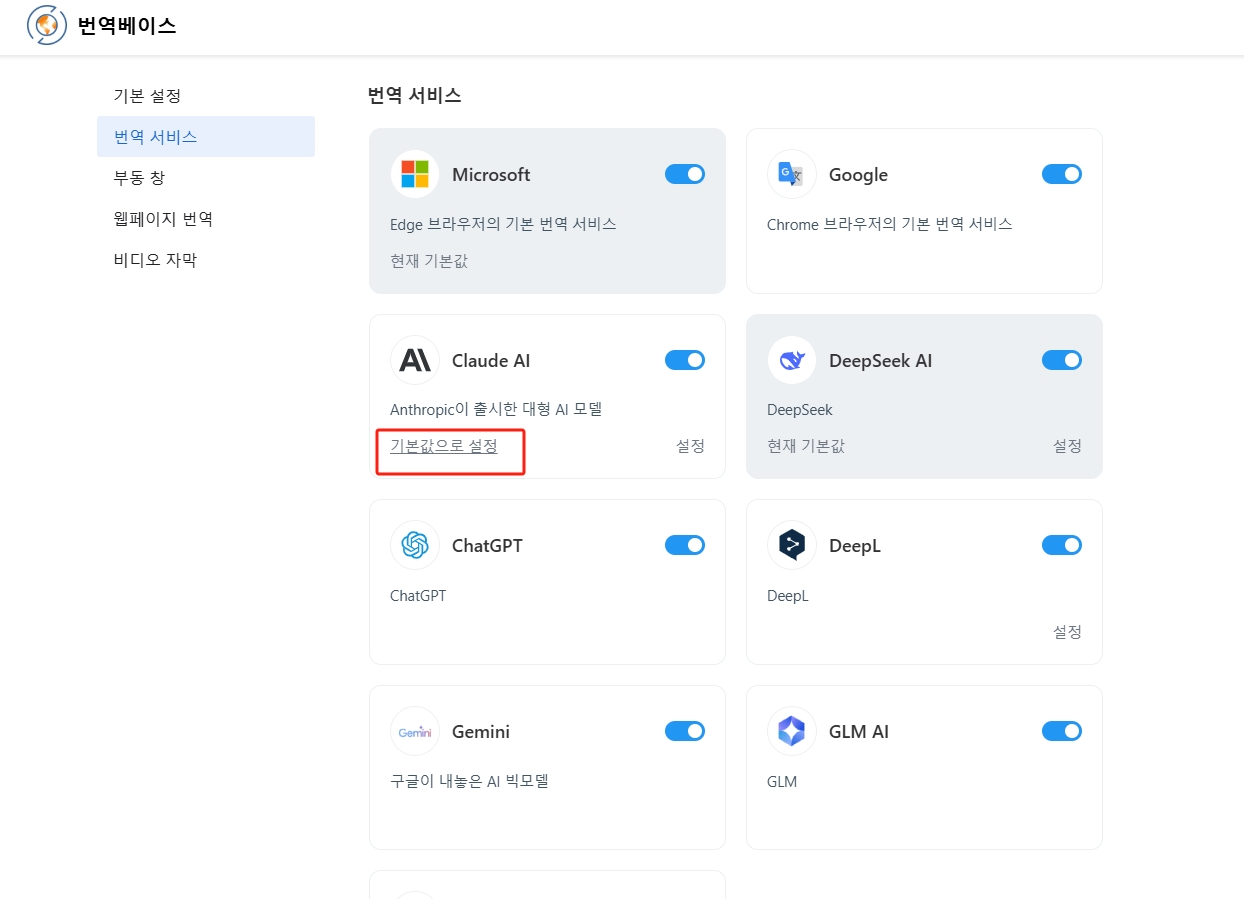Toggle the GLM AI service switch
This screenshot has width=1244, height=899.
point(1062,731)
